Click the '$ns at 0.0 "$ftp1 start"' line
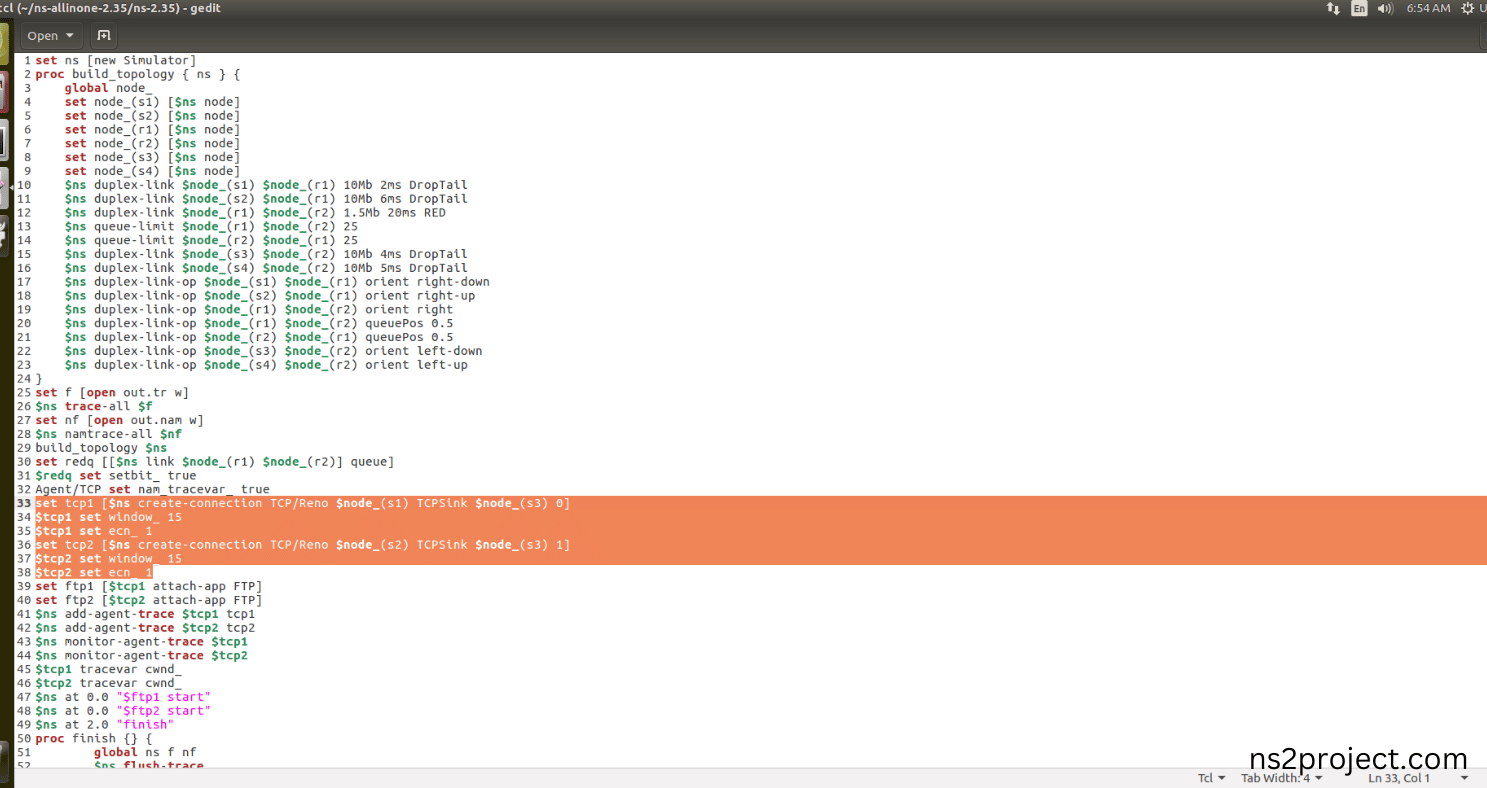Screen dimensions: 1487x788 [x=123, y=697]
